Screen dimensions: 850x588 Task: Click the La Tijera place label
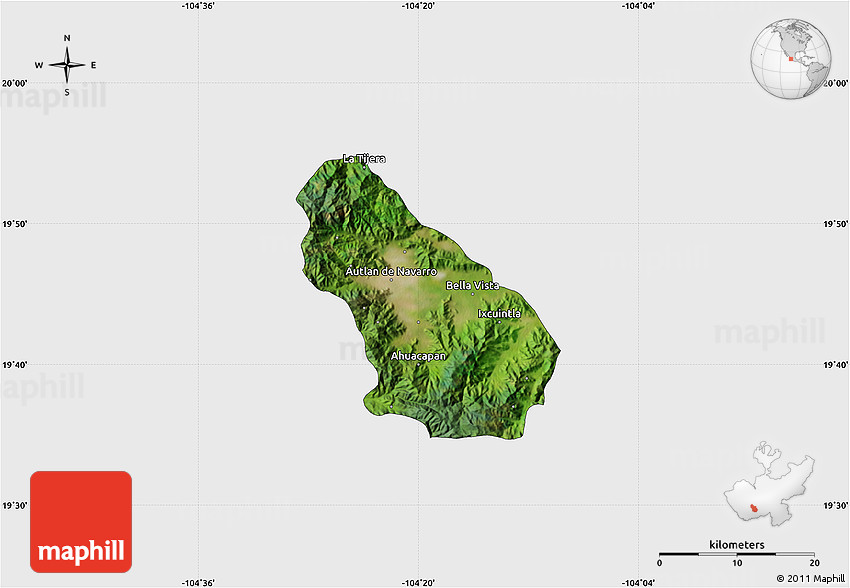click(x=364, y=159)
